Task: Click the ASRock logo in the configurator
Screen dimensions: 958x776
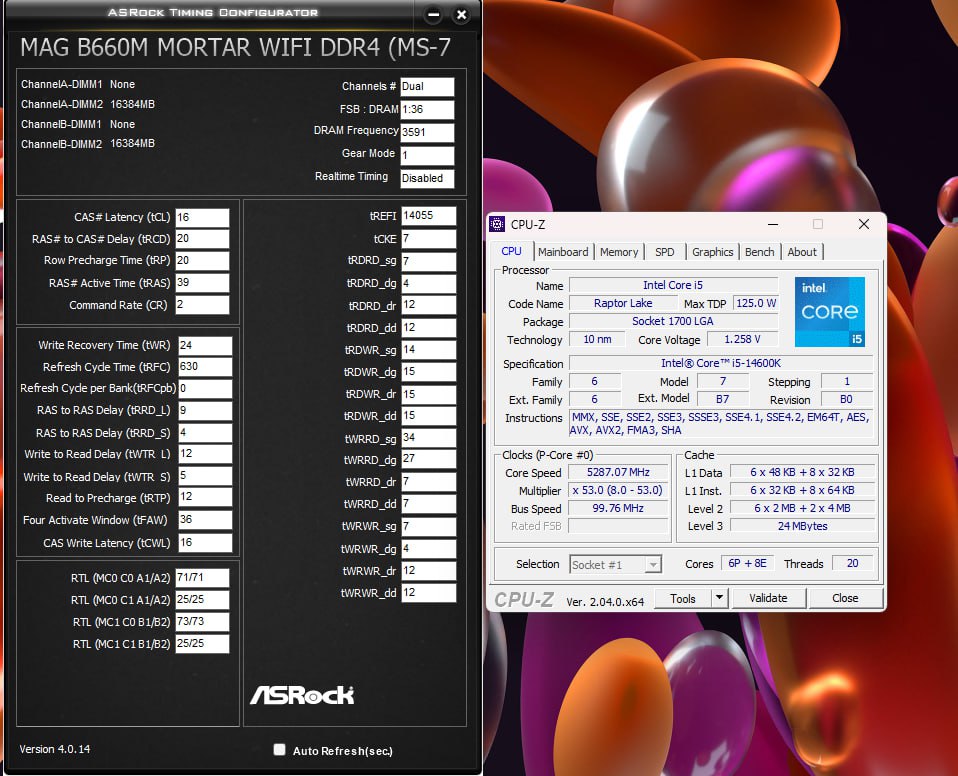Action: point(302,695)
